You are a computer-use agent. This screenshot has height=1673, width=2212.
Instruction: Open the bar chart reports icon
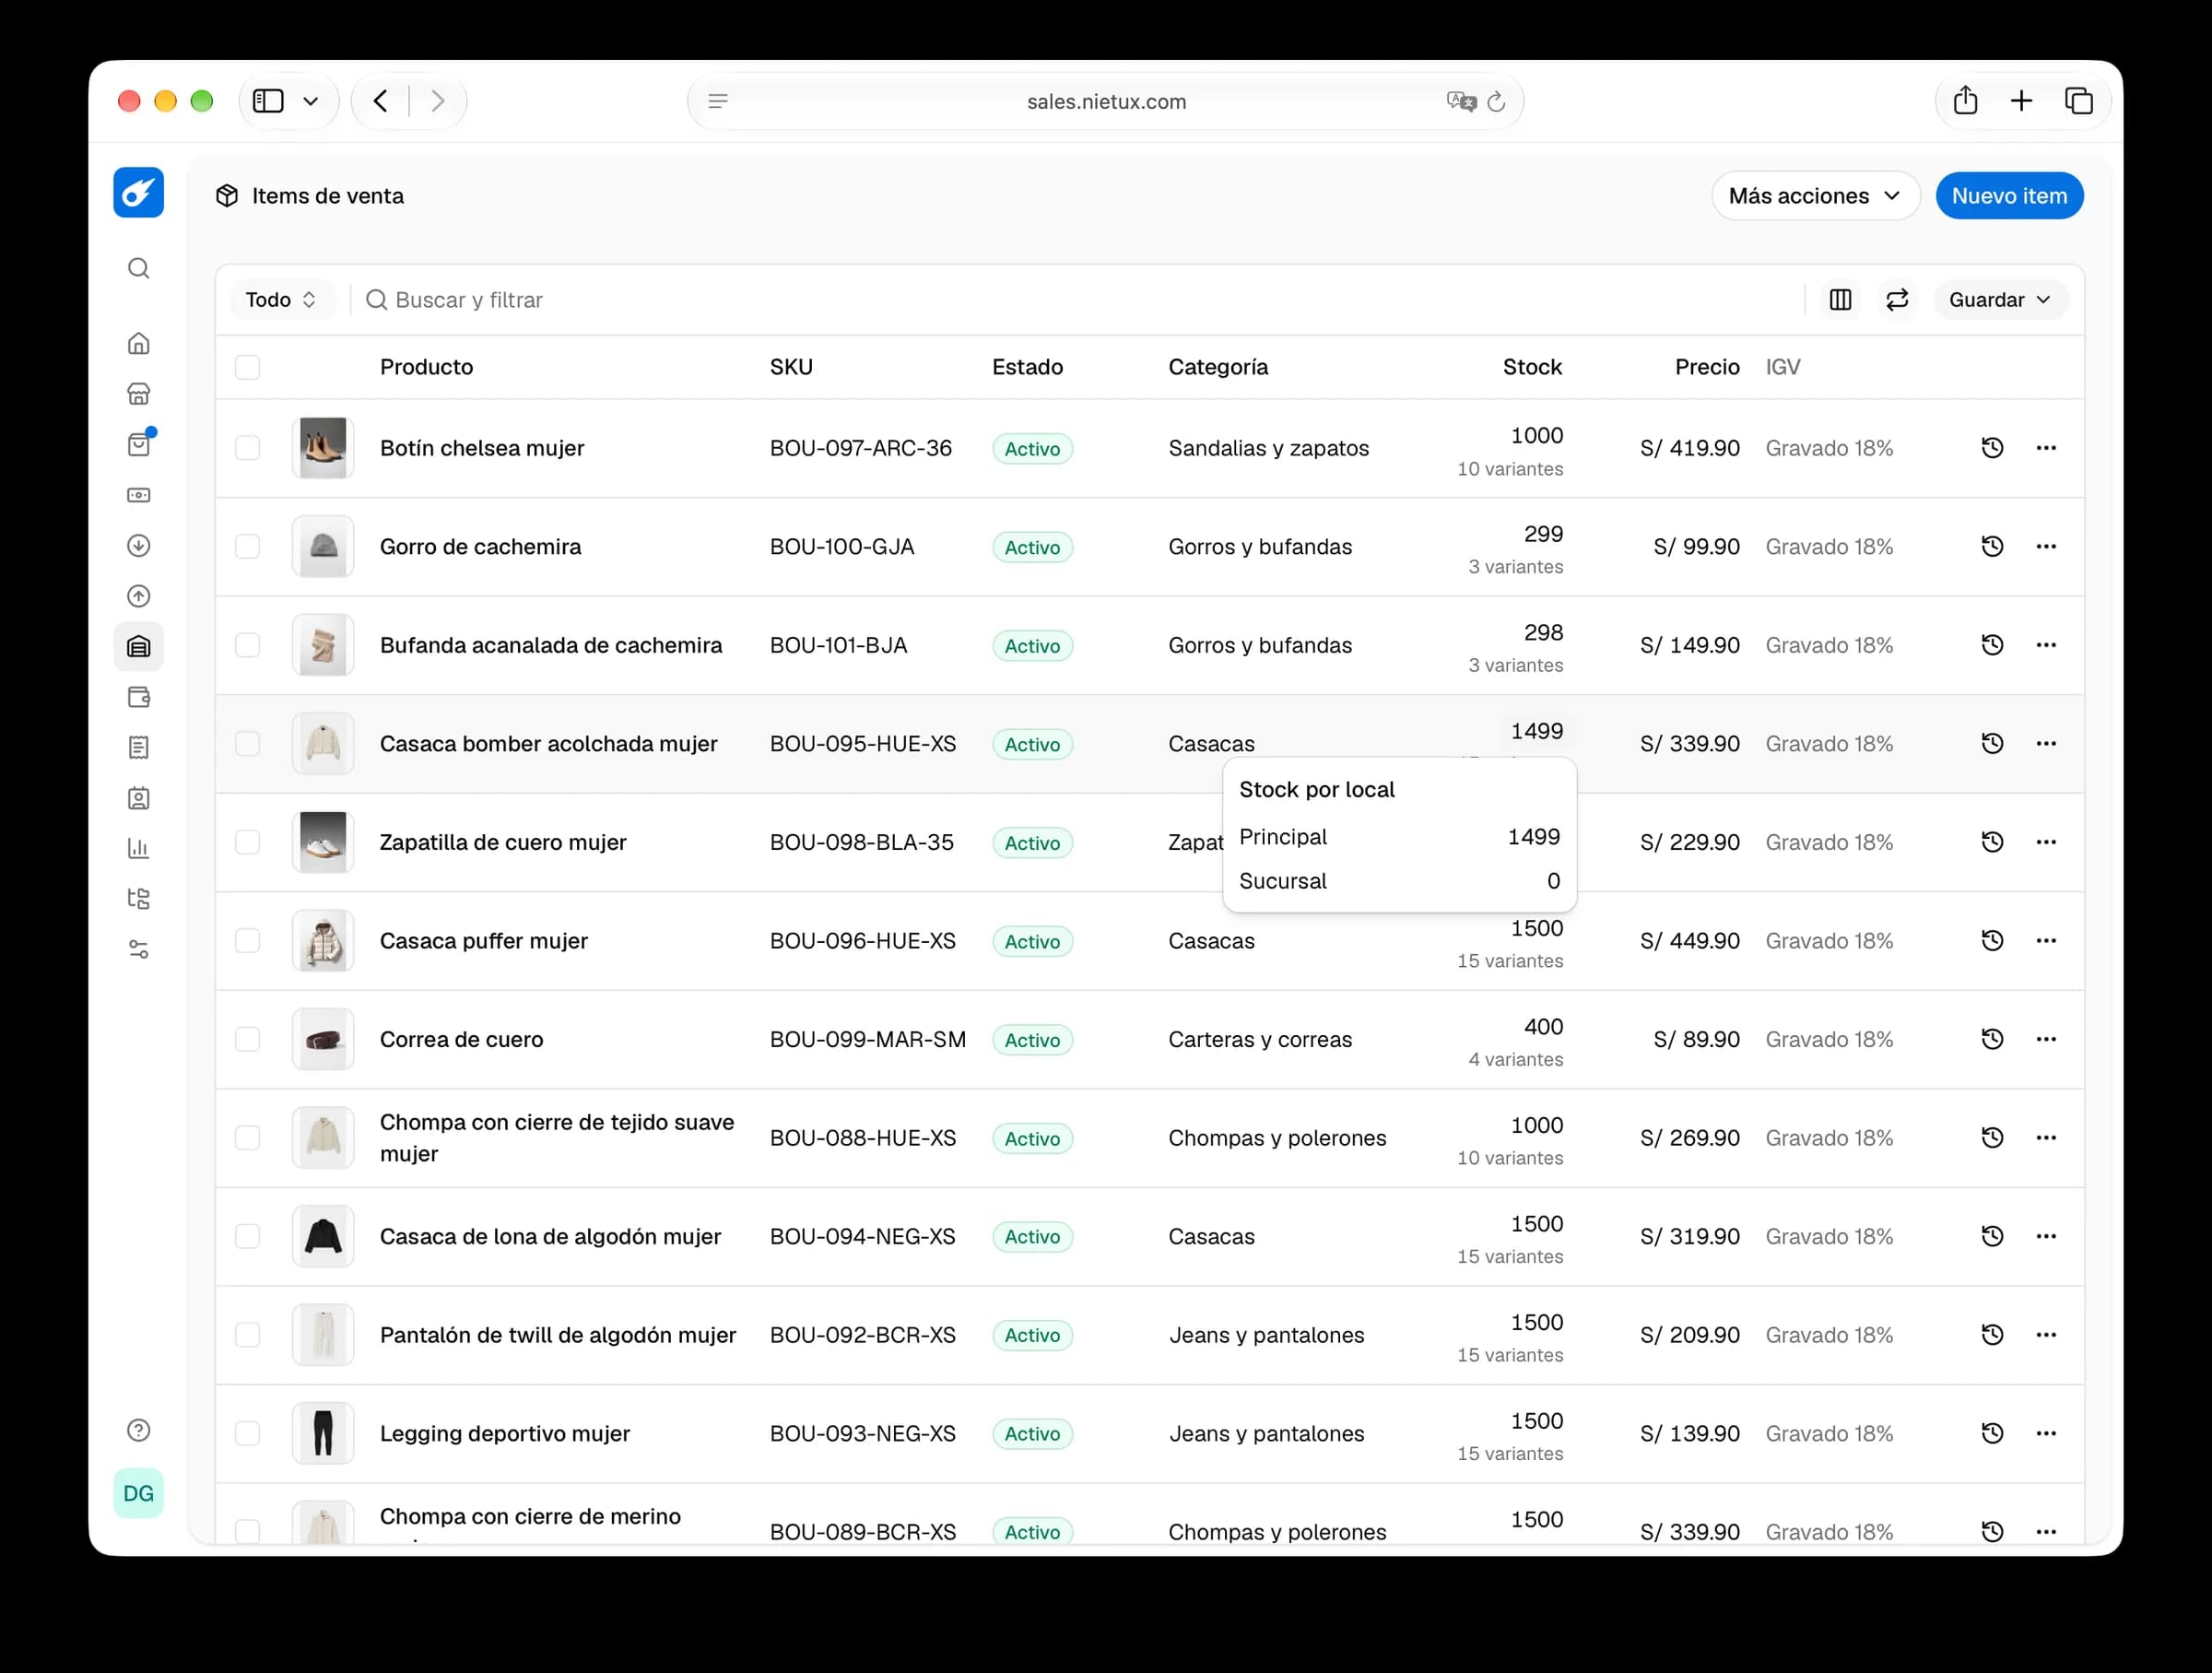139,848
